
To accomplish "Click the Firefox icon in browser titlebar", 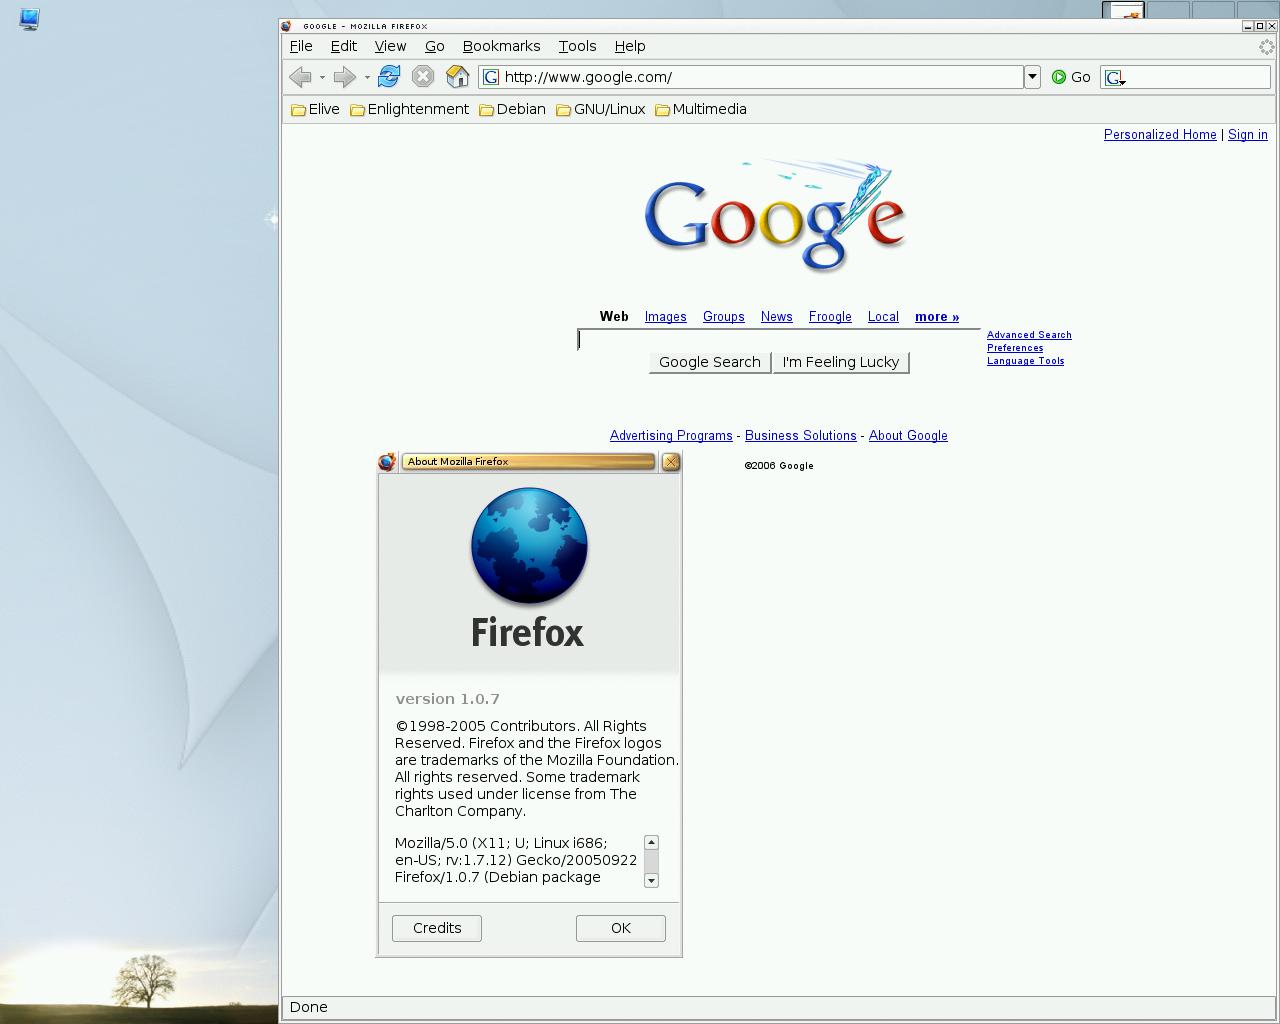I will (x=287, y=26).
